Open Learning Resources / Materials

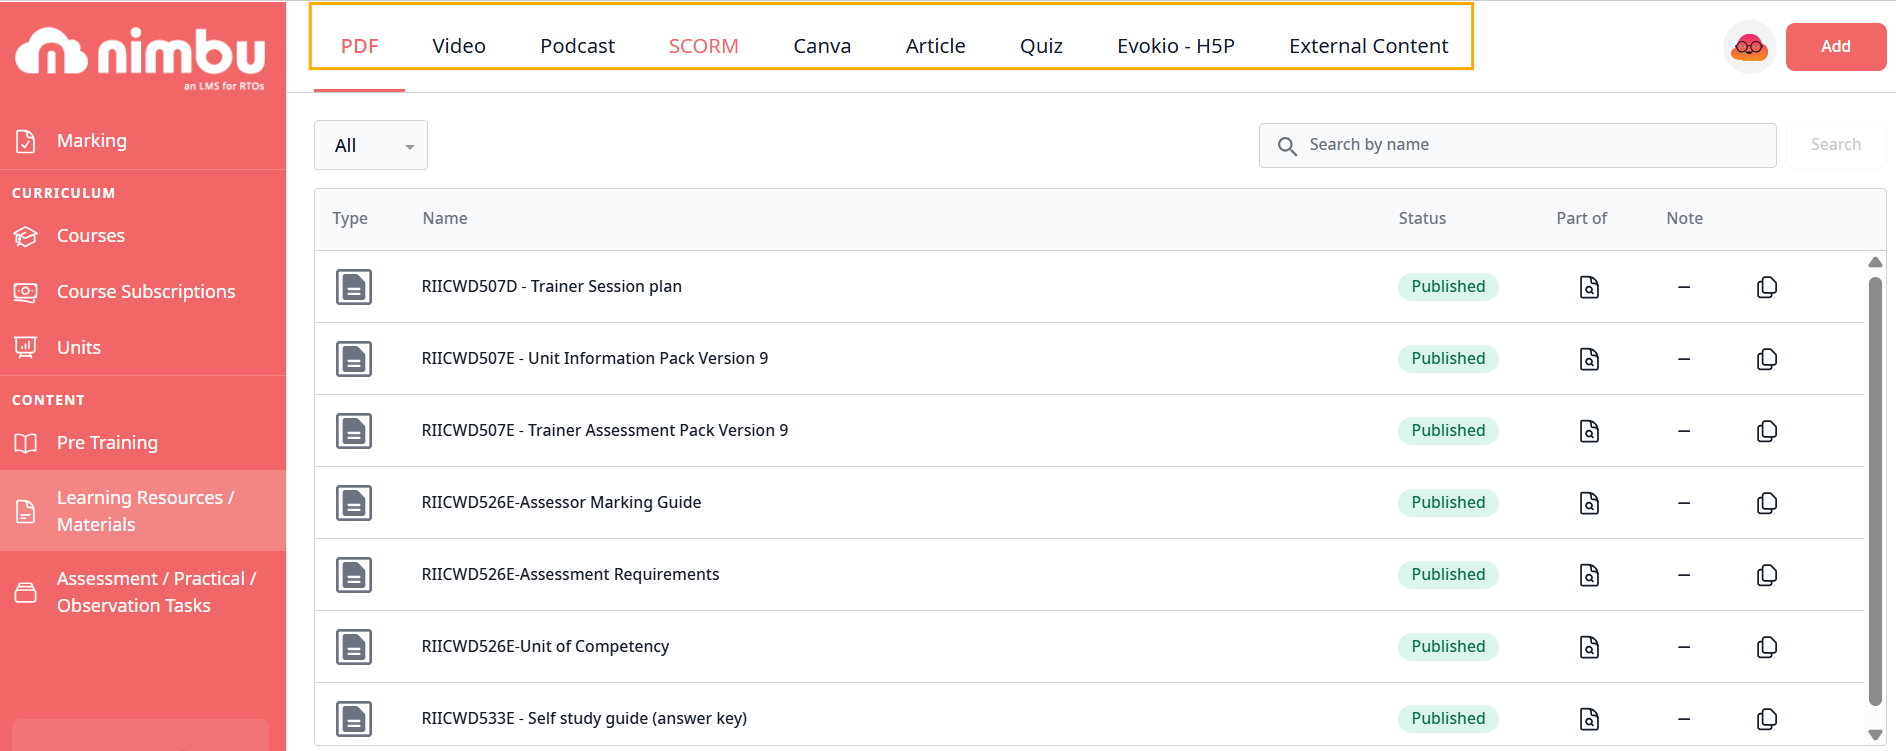pyautogui.click(x=143, y=511)
